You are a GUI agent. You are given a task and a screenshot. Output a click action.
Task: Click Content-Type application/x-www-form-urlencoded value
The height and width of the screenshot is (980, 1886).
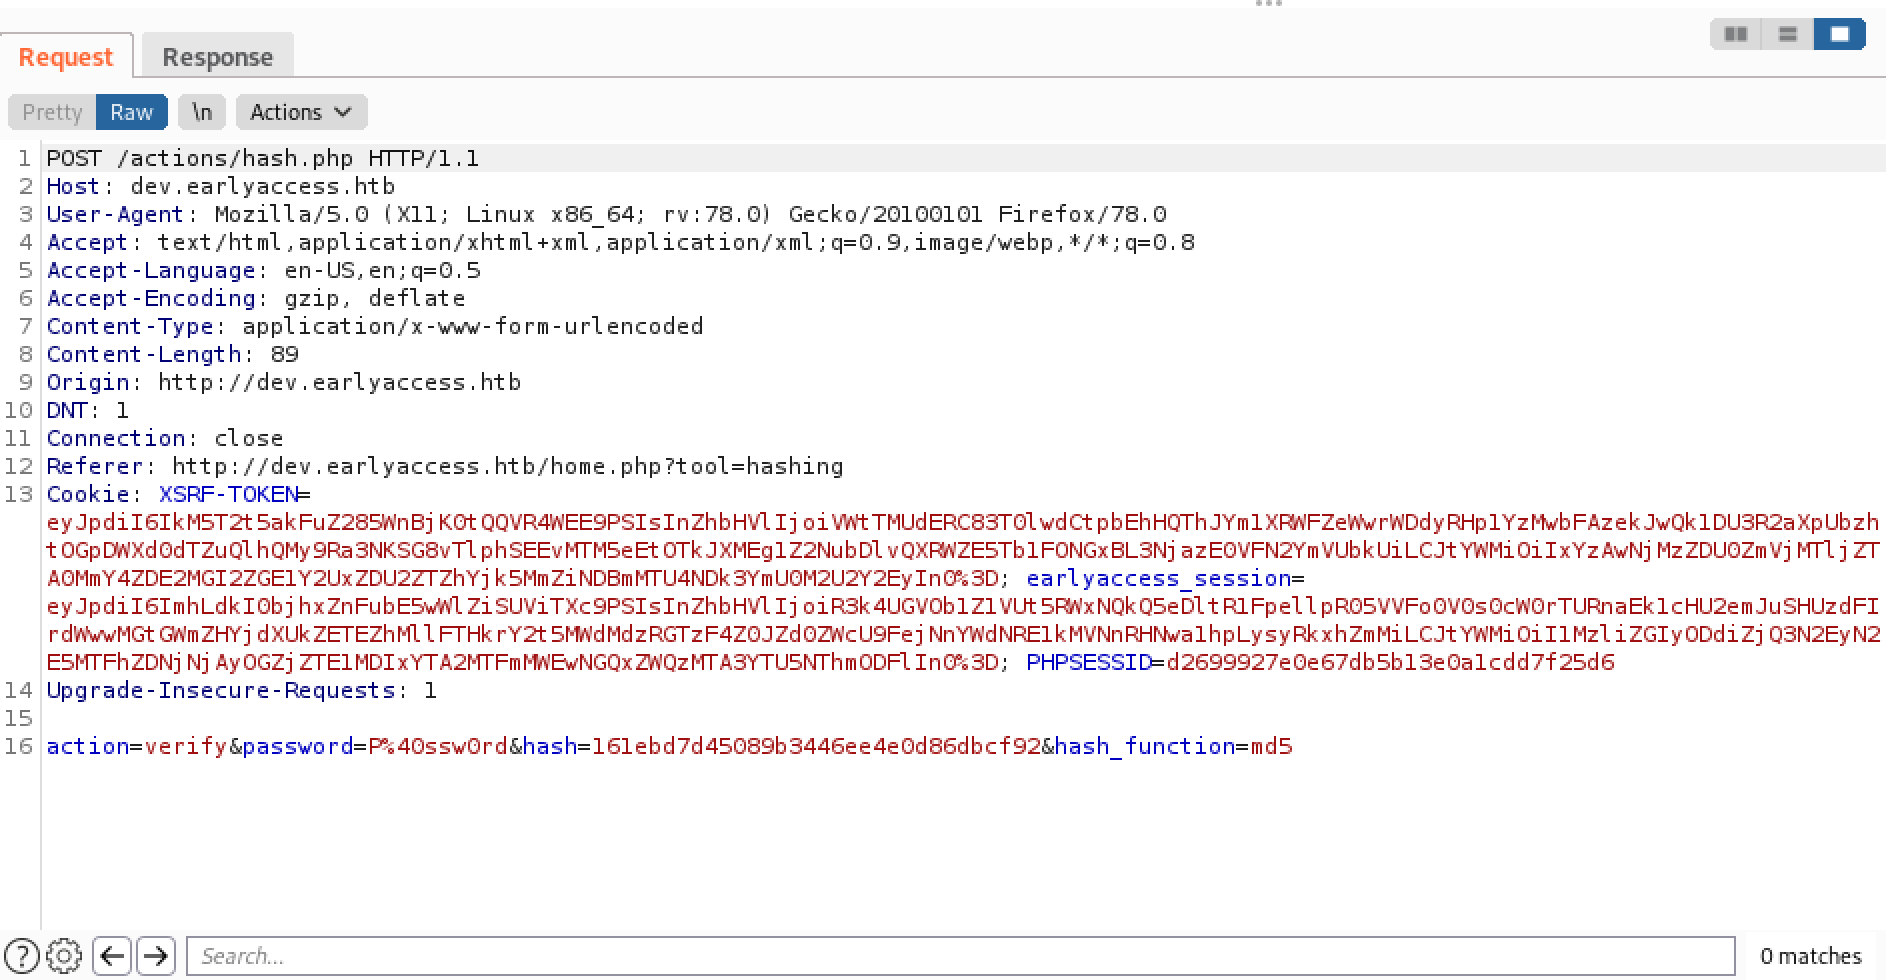(x=472, y=326)
